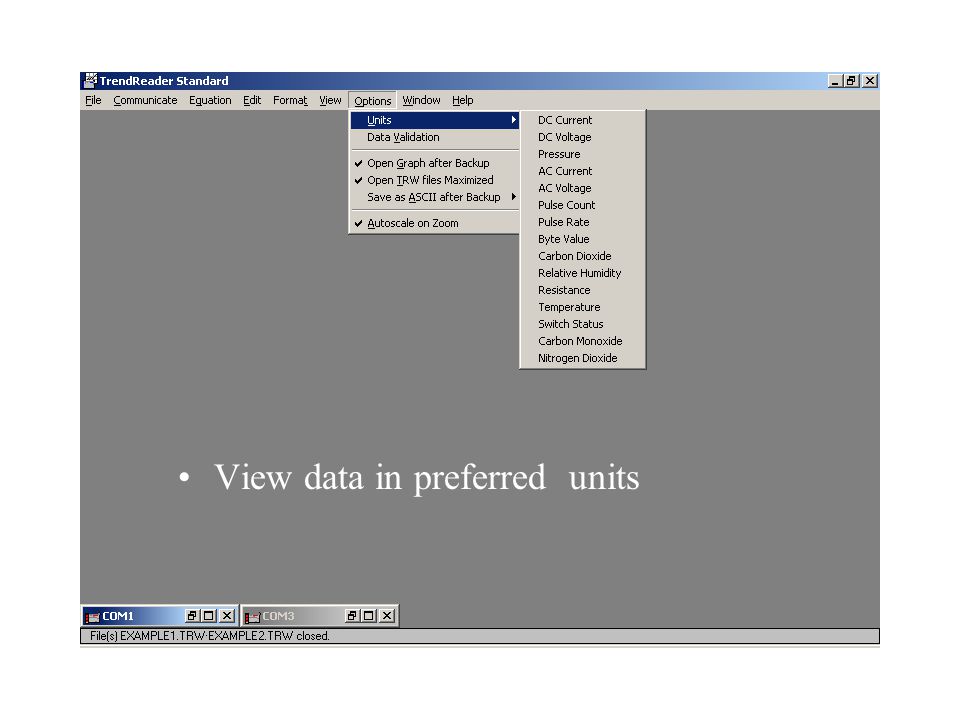Screen dimensions: 960x720
Task: Choose DC Current units
Action: tap(582, 120)
